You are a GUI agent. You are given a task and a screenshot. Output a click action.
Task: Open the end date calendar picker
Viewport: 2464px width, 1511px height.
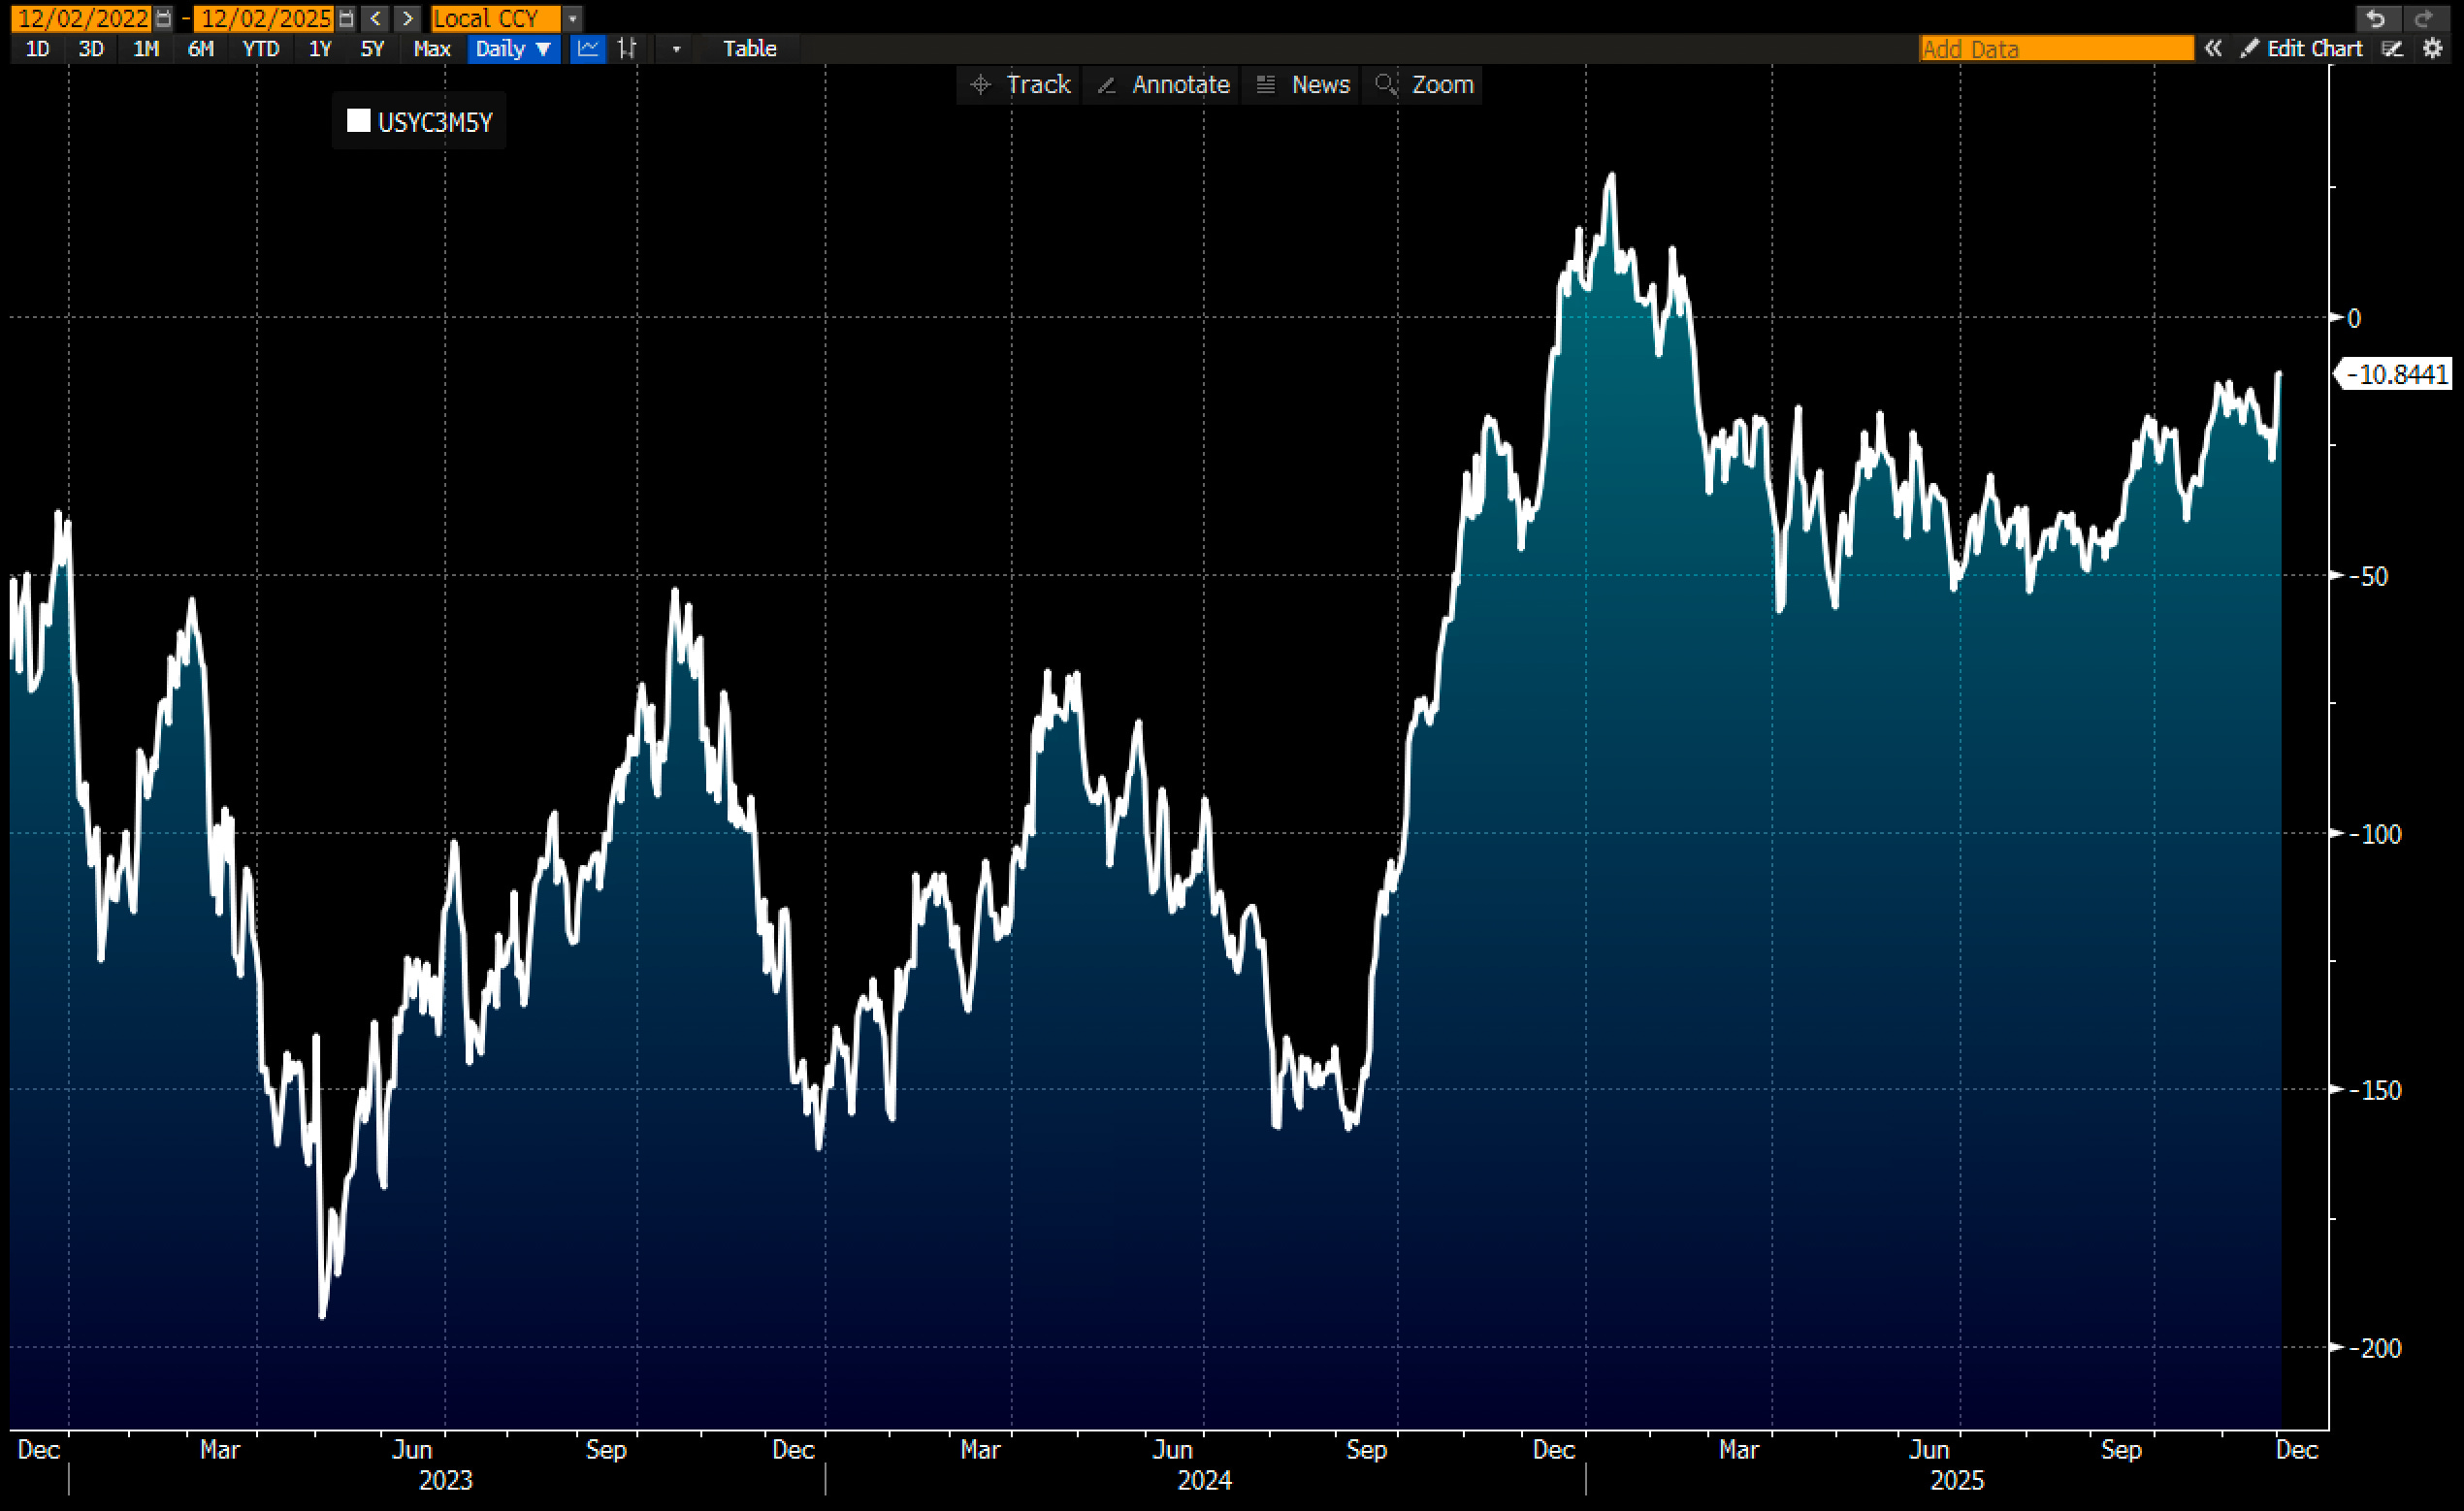346,18
